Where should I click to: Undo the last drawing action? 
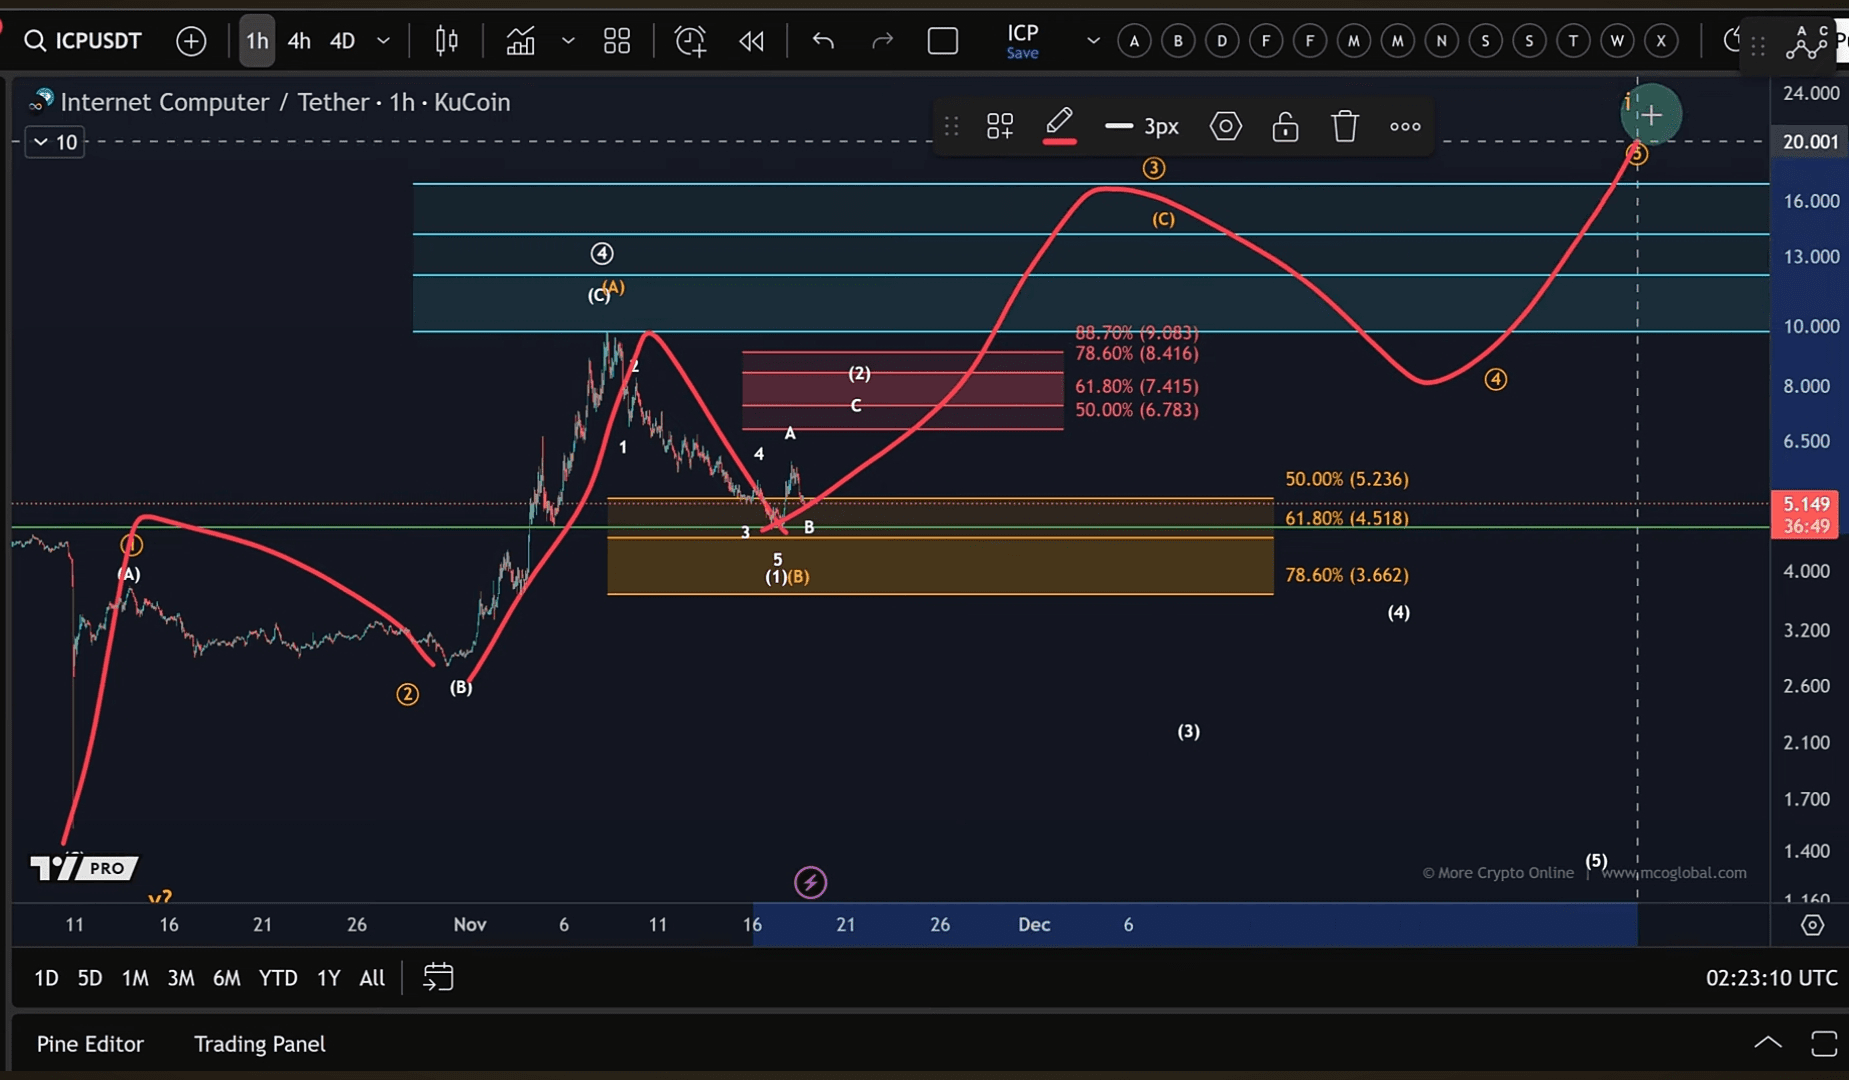pos(823,41)
